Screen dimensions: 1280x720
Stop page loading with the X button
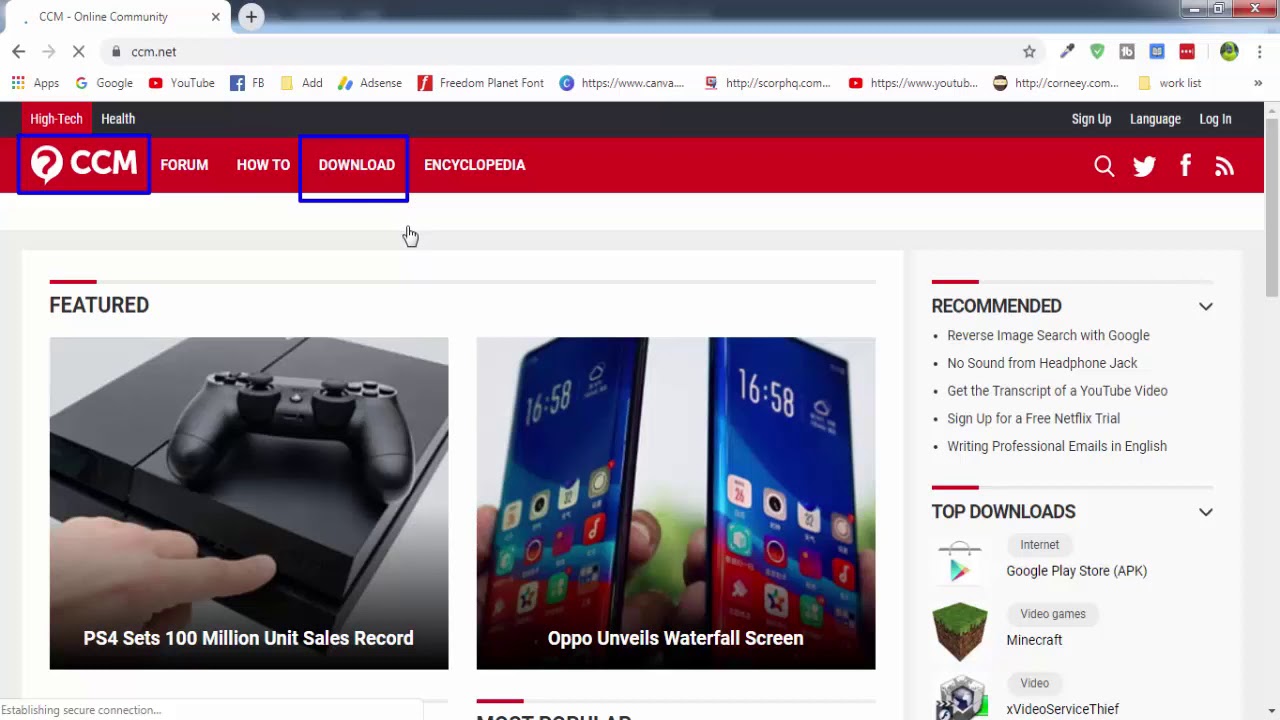point(79,52)
